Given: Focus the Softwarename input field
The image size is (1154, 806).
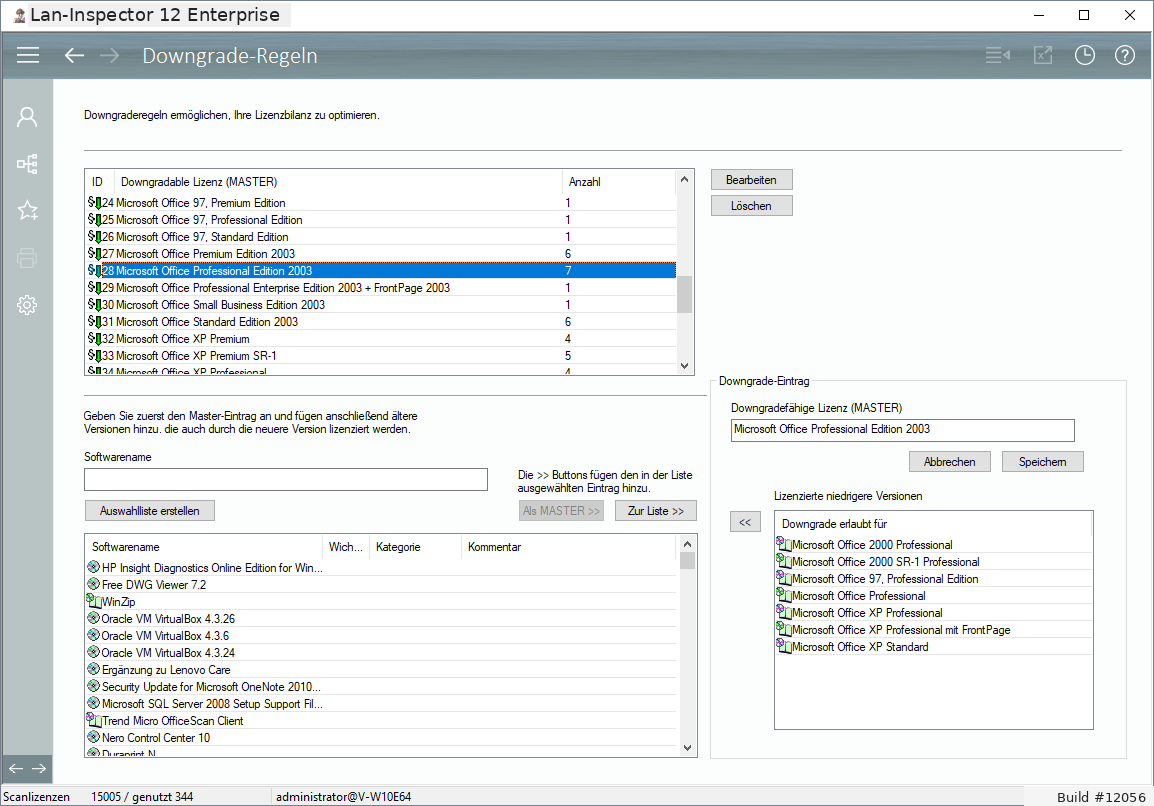Looking at the screenshot, I should click(286, 479).
